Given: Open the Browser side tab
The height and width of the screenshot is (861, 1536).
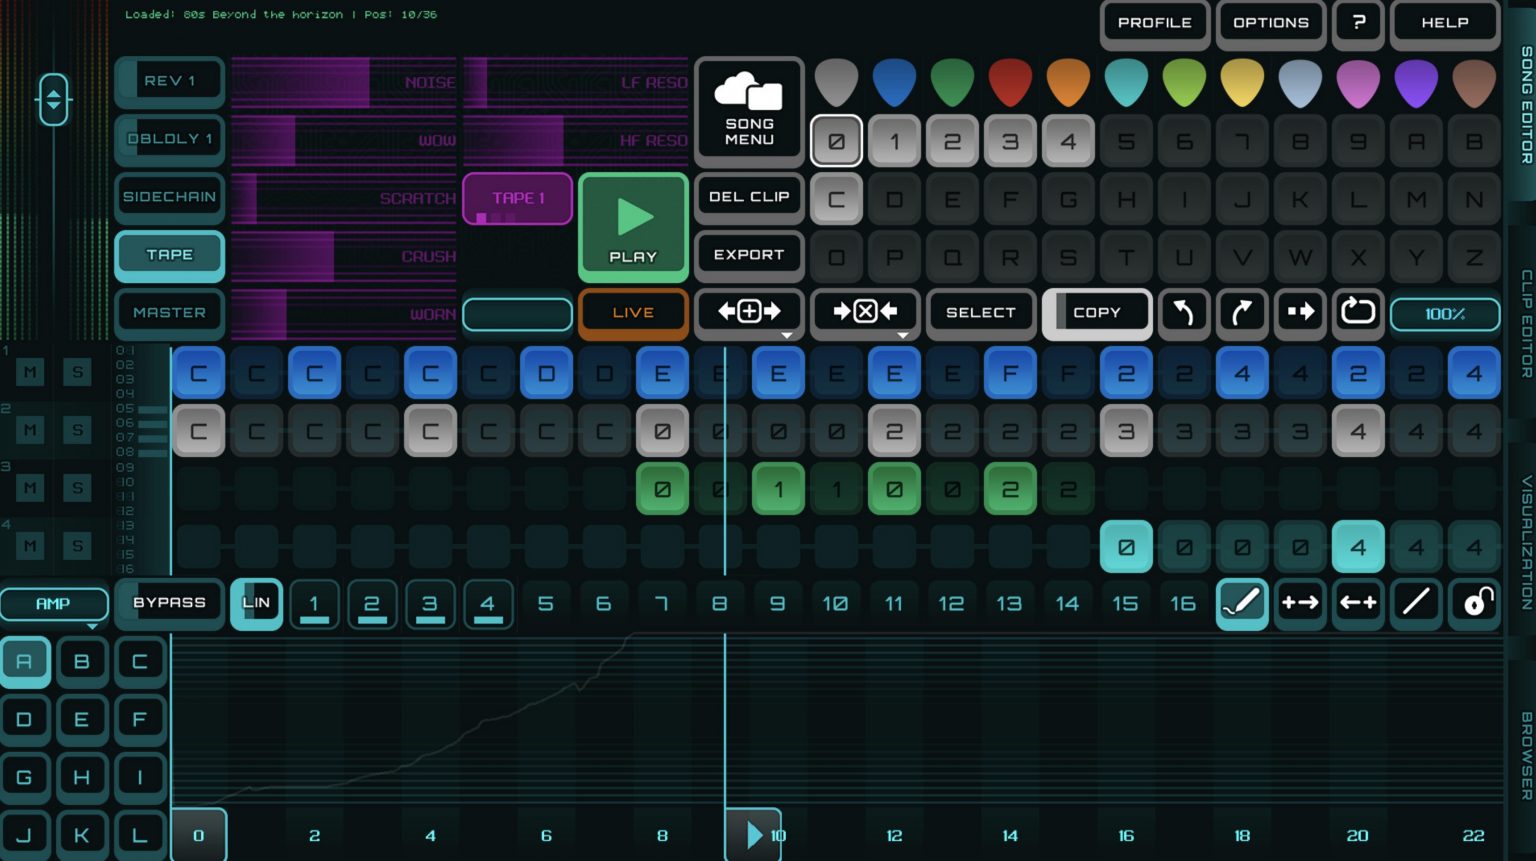Looking at the screenshot, I should point(1525,755).
